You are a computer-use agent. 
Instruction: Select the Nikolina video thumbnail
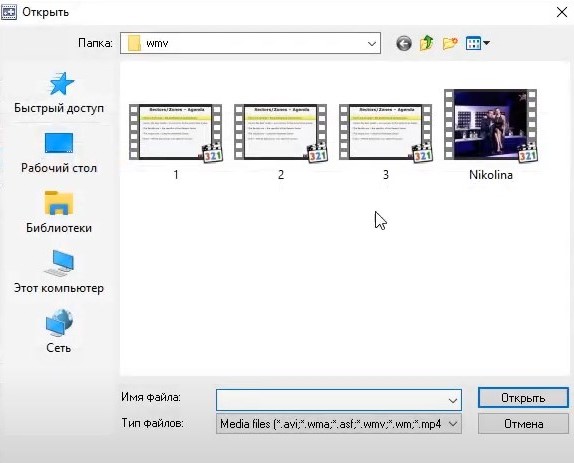[x=491, y=126]
